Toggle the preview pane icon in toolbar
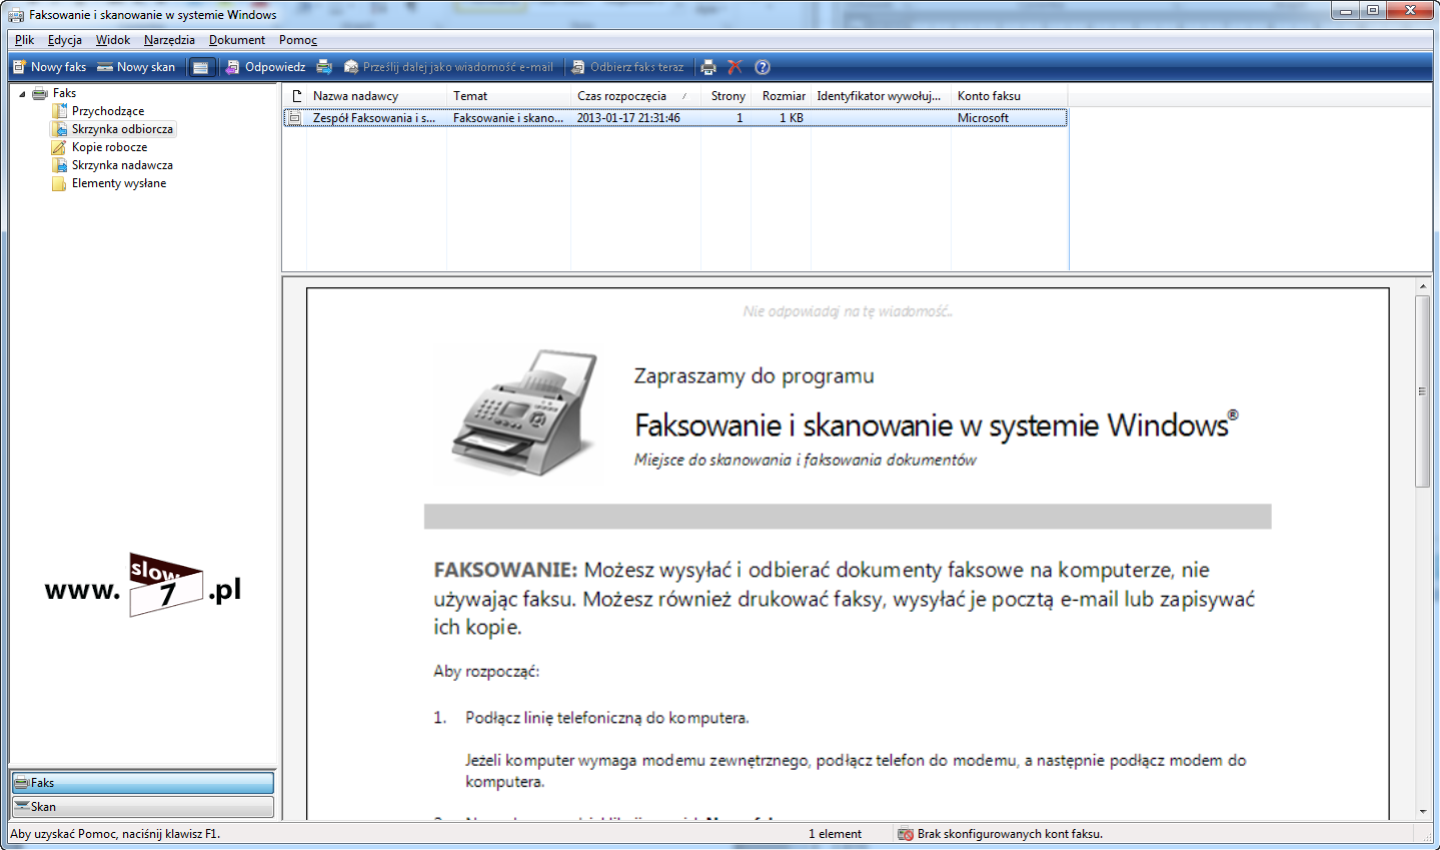 (x=201, y=67)
